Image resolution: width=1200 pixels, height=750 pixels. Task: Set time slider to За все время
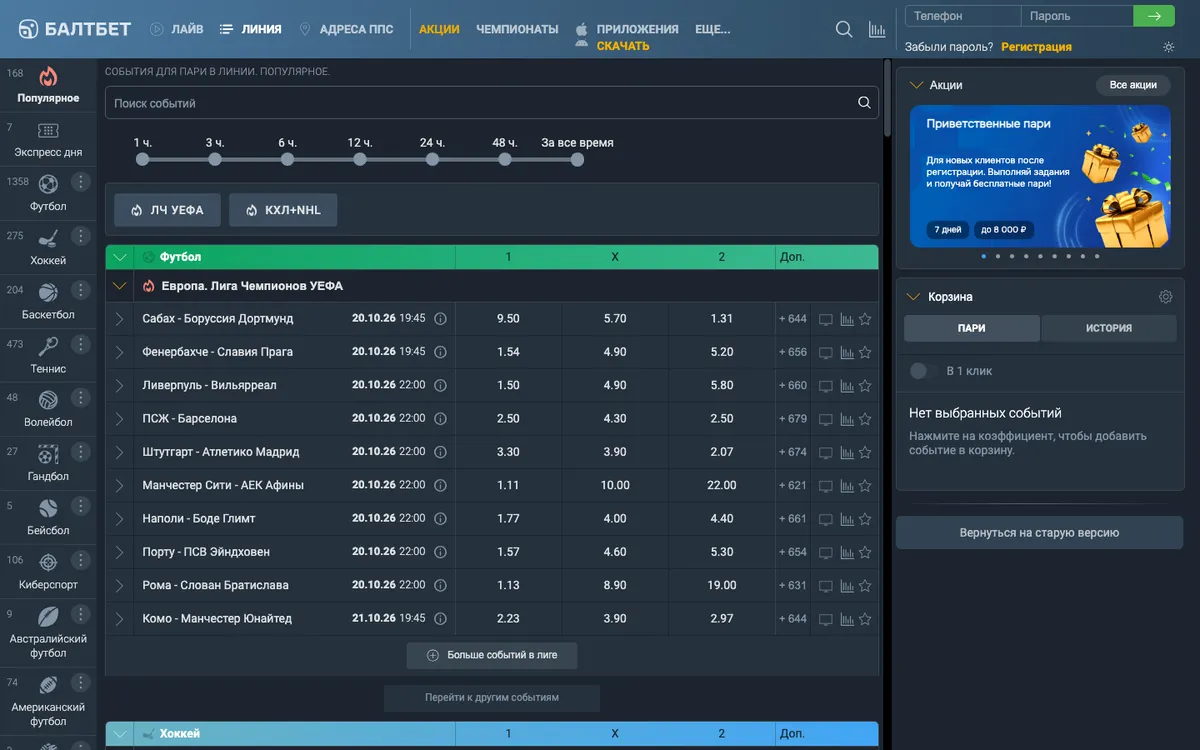pos(577,159)
